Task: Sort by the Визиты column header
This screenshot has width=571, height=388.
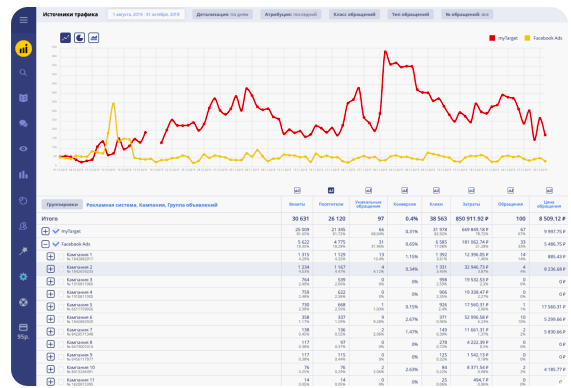Action: pyautogui.click(x=297, y=204)
